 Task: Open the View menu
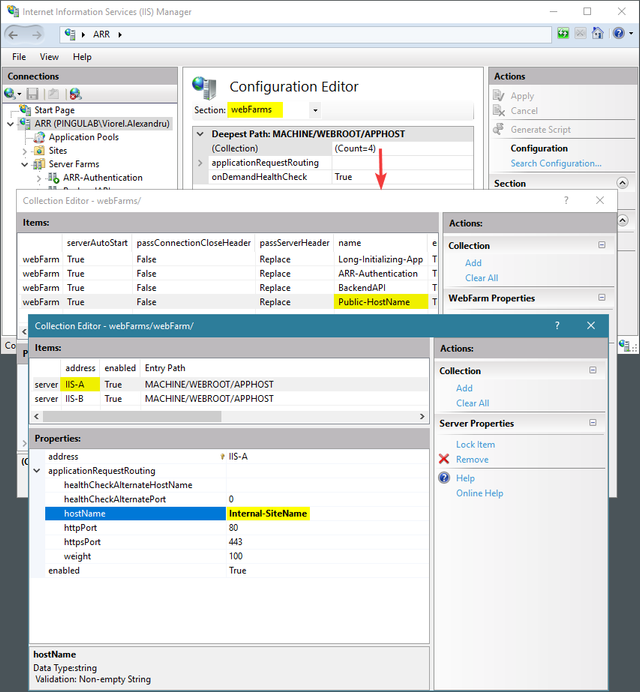point(49,57)
